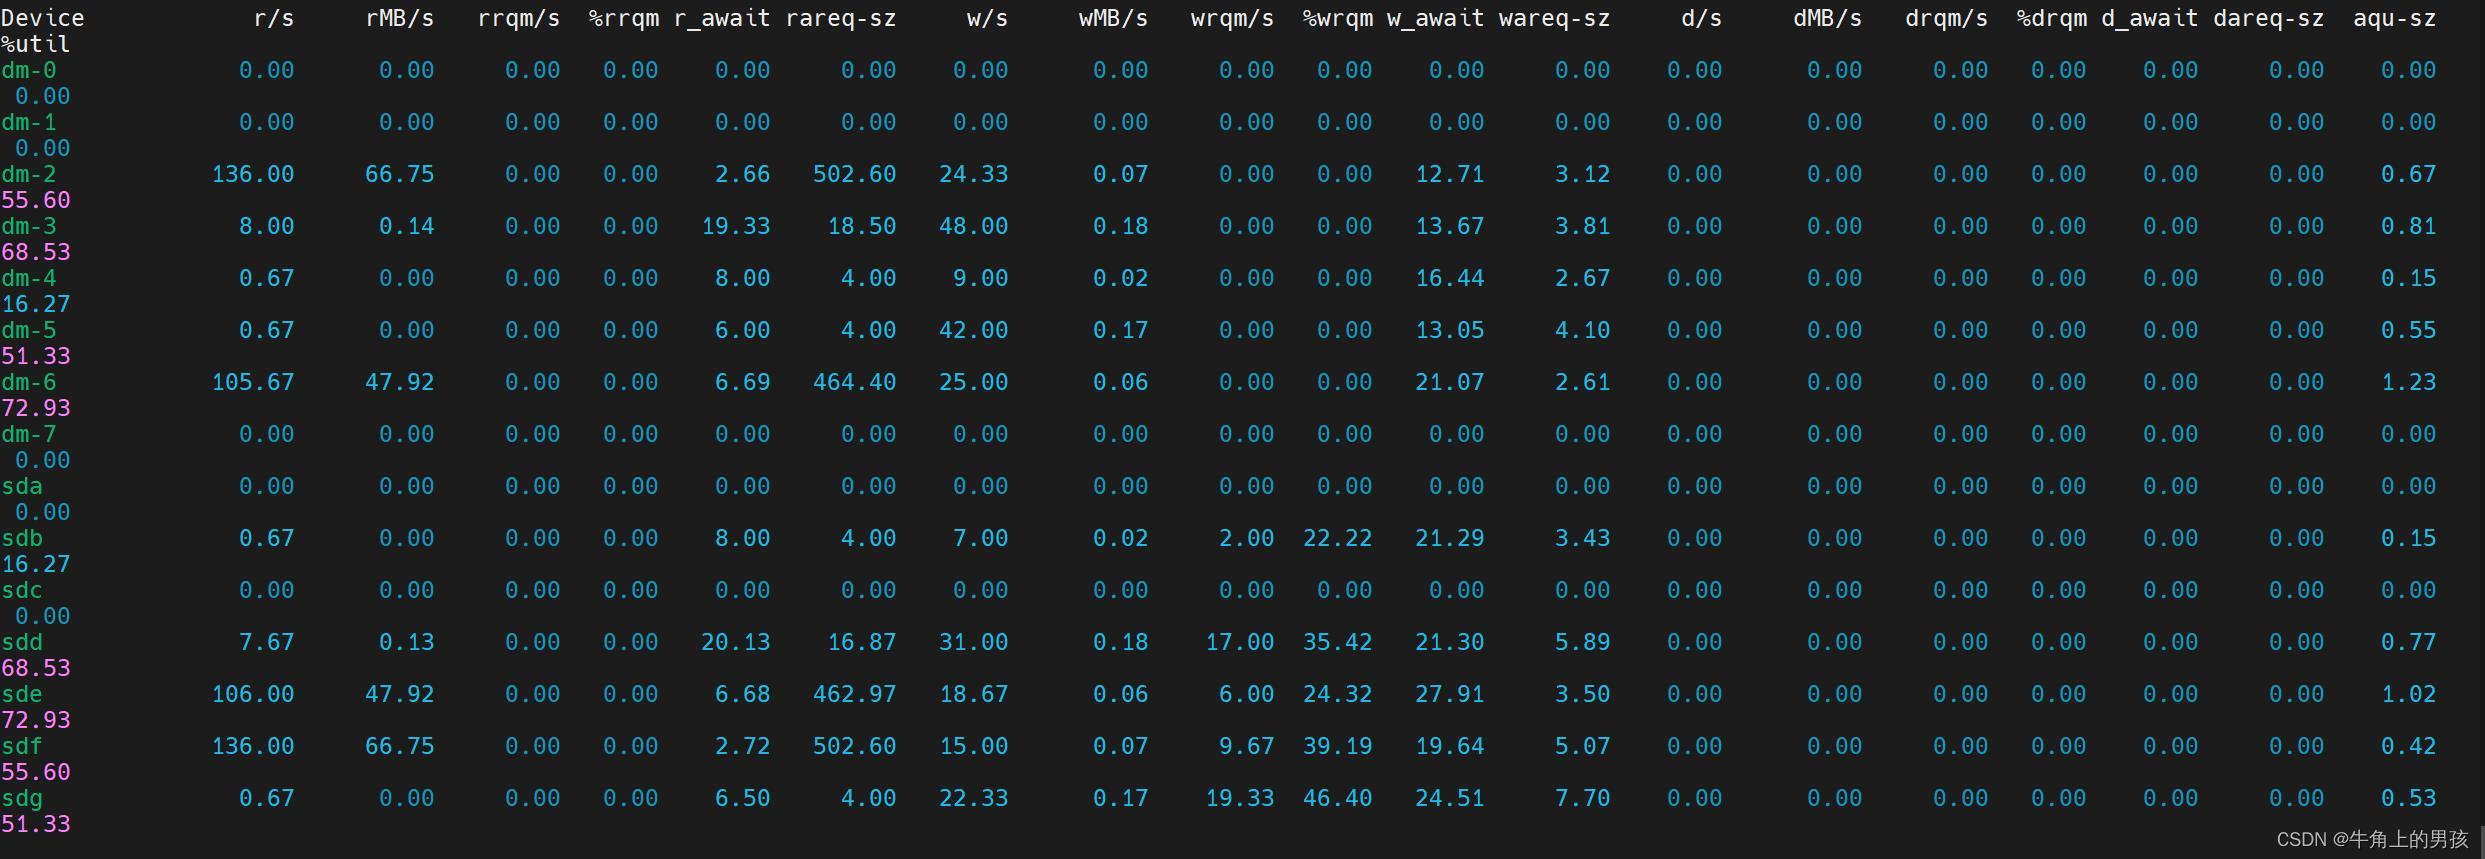Click sdg wareq-sz value 7.70
The width and height of the screenshot is (2485, 859).
coord(1583,798)
